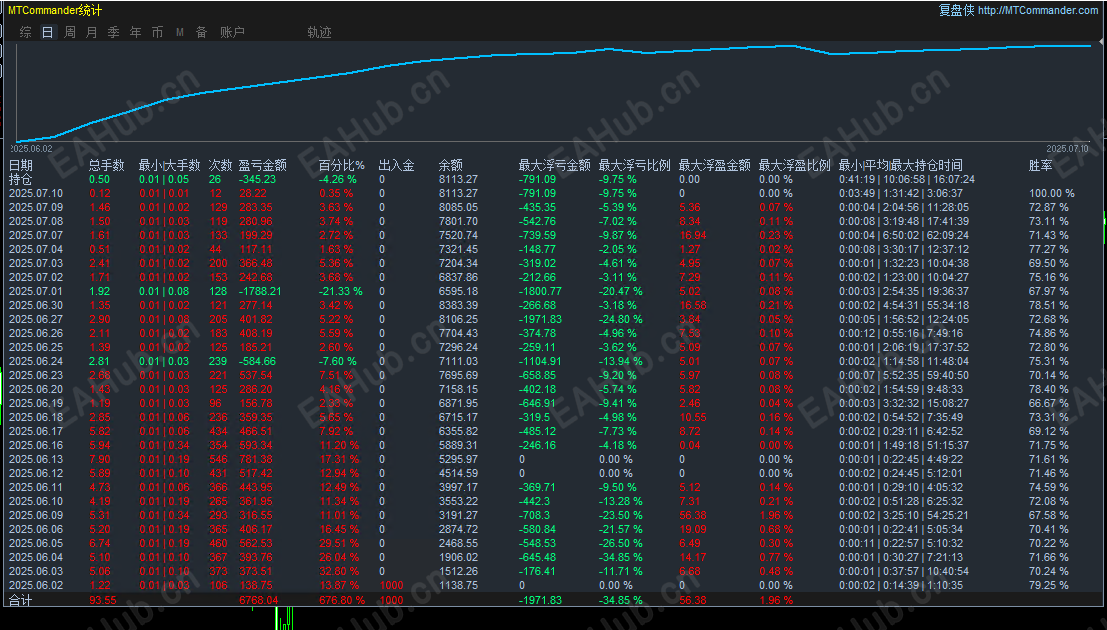
Task: Click the 合计 totals row label
Action: [20, 600]
